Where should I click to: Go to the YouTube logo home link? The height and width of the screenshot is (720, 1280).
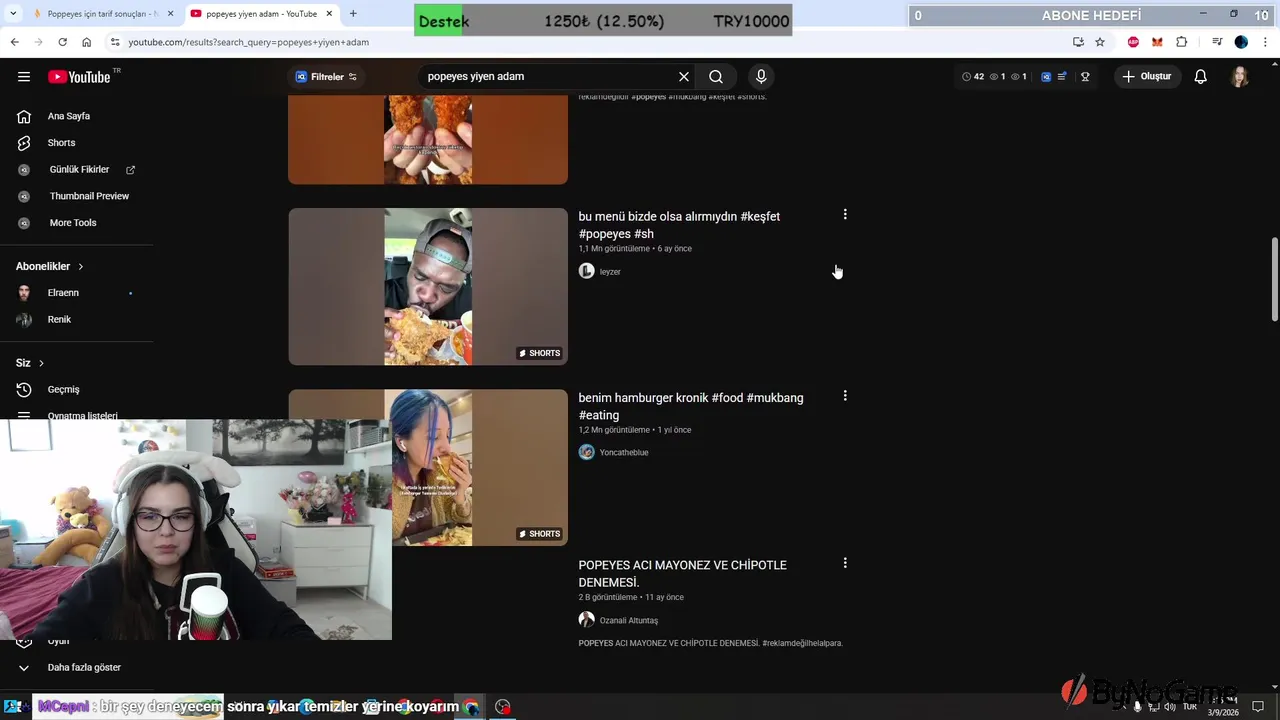[x=79, y=77]
